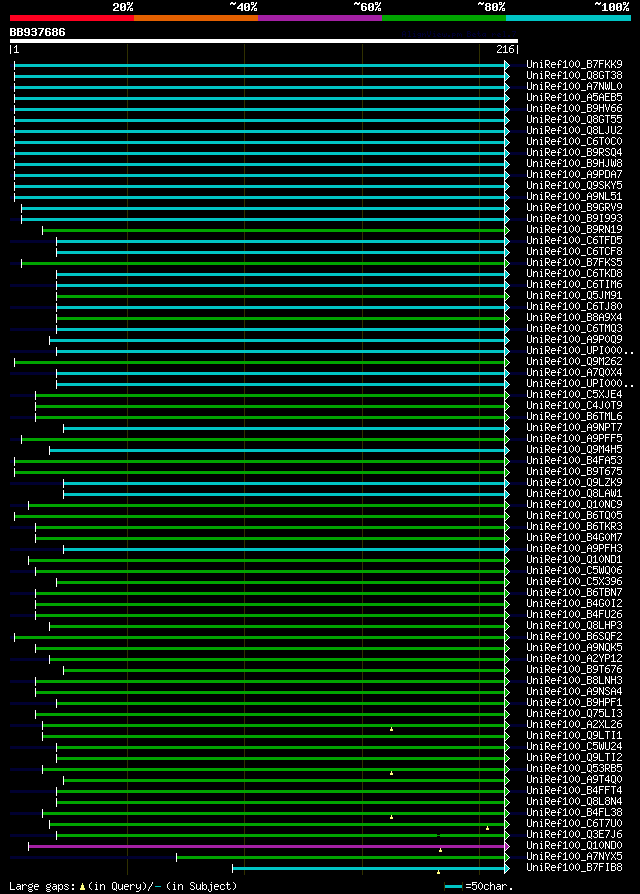This screenshot has height=894, width=640.
Task: Click UniRef100_B9GRV9 label
Action: click(574, 208)
